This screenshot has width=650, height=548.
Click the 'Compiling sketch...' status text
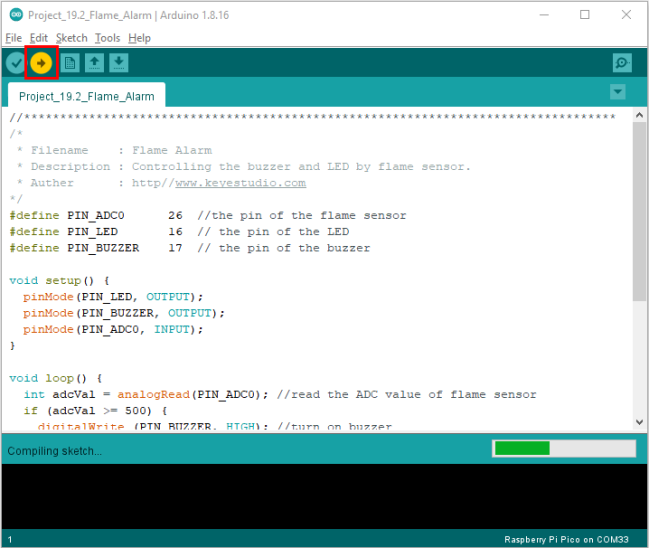pyautogui.click(x=54, y=451)
